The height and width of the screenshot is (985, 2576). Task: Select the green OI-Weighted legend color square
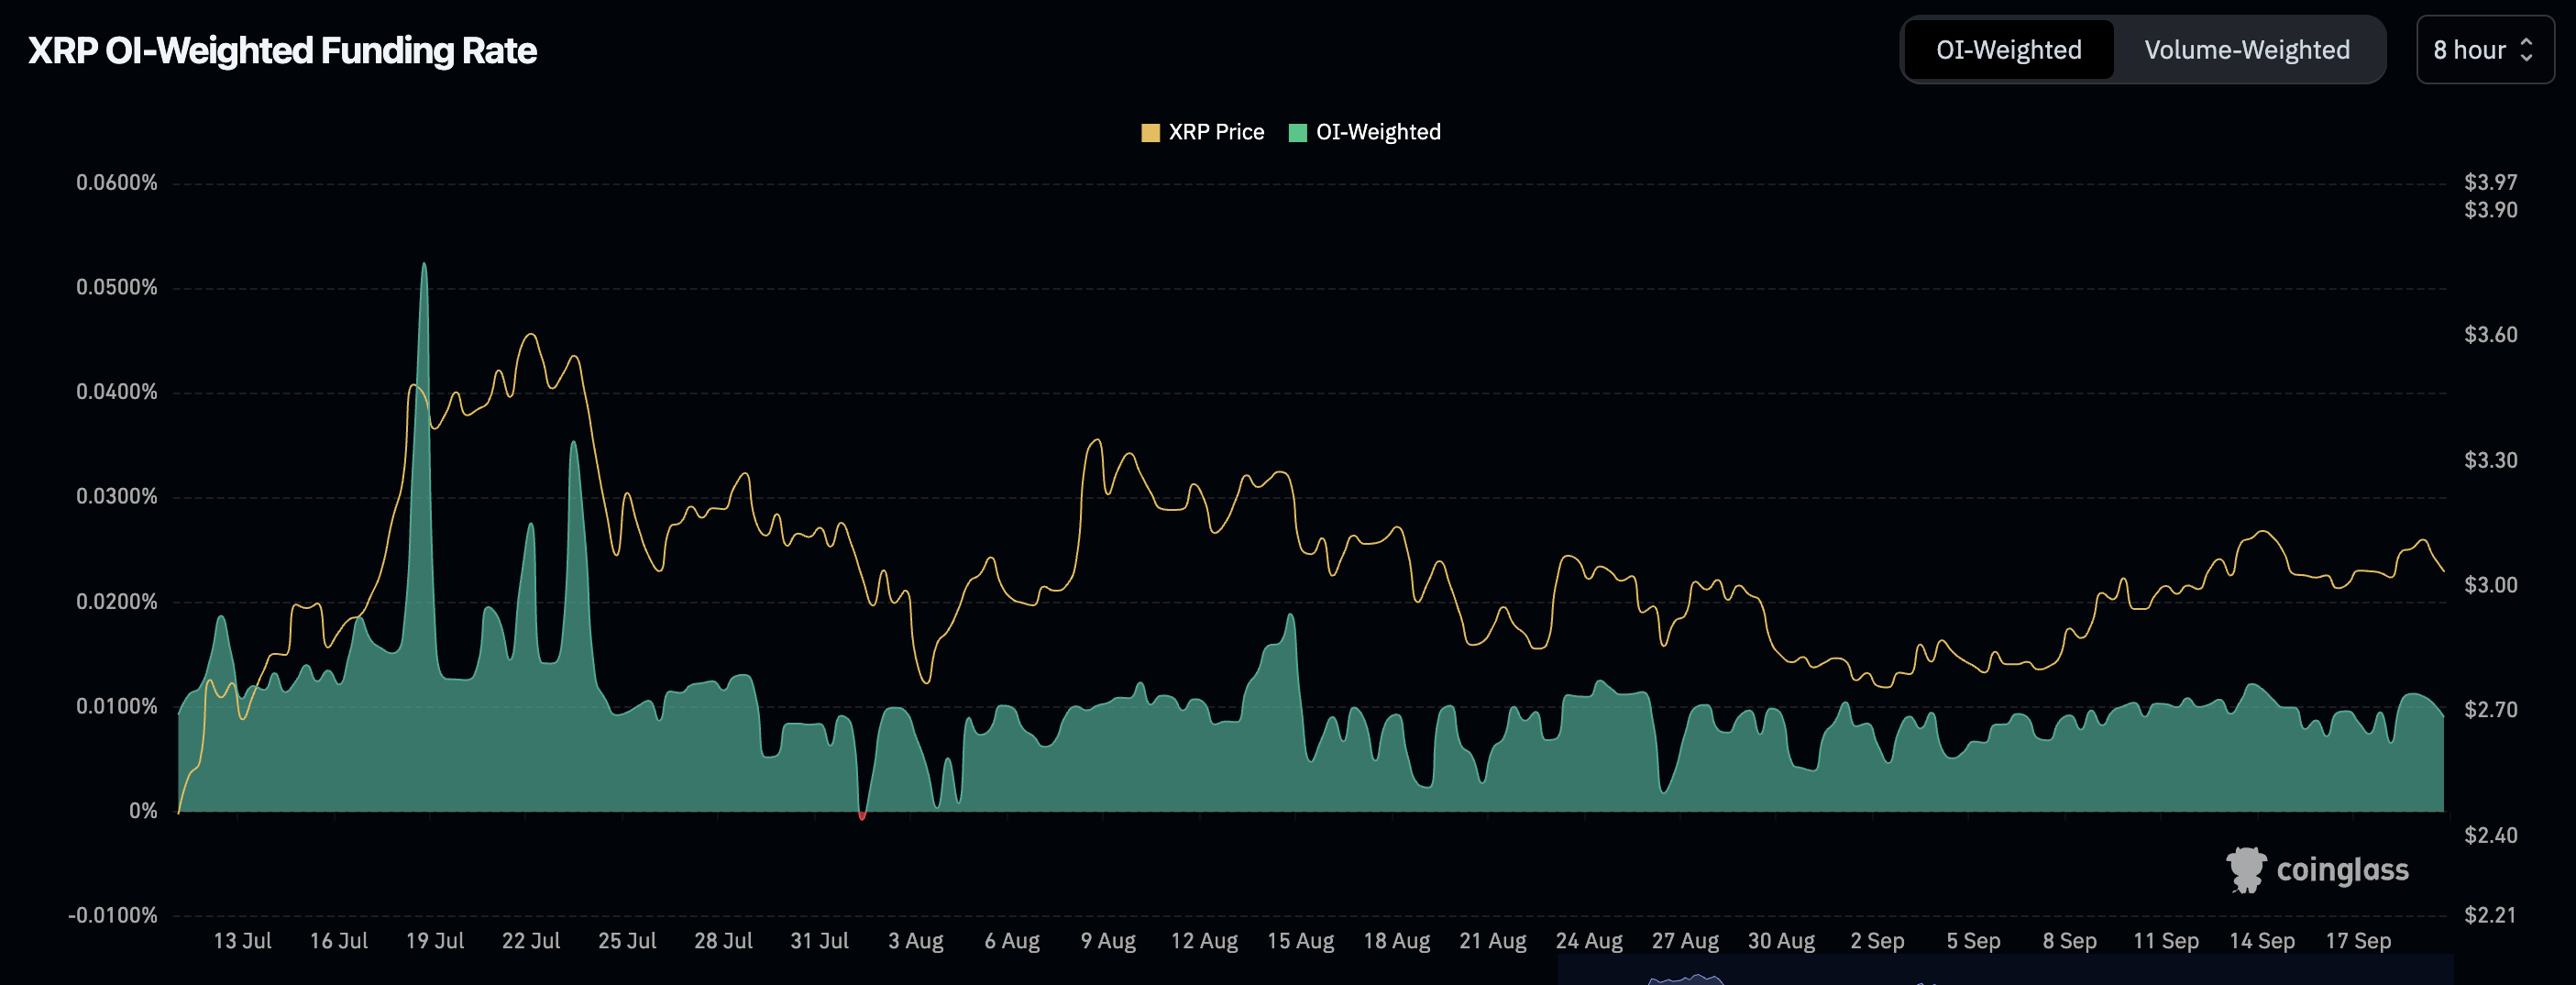(x=1299, y=131)
